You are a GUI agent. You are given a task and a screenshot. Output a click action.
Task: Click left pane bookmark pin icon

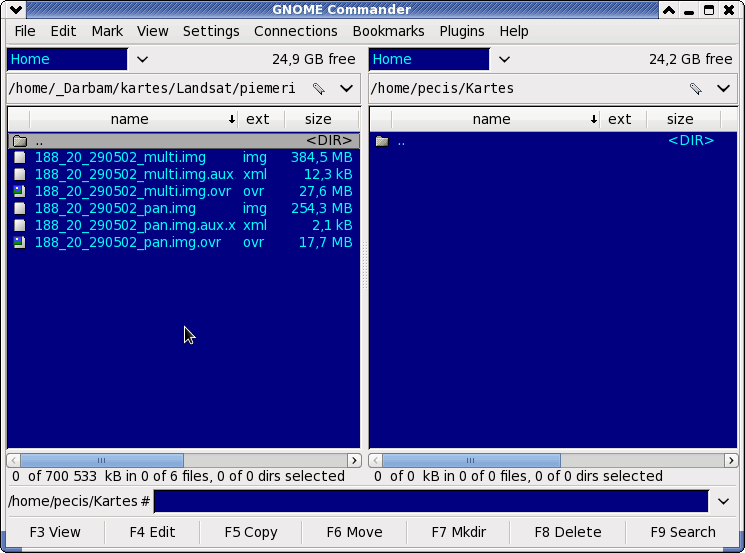coord(319,88)
